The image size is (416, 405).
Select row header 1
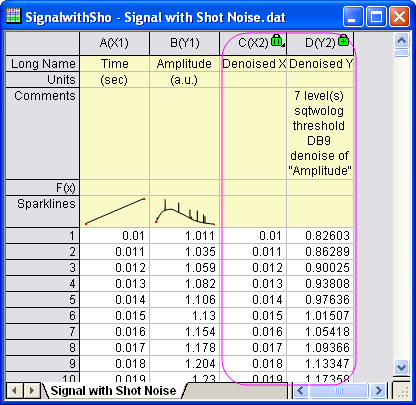pos(43,236)
